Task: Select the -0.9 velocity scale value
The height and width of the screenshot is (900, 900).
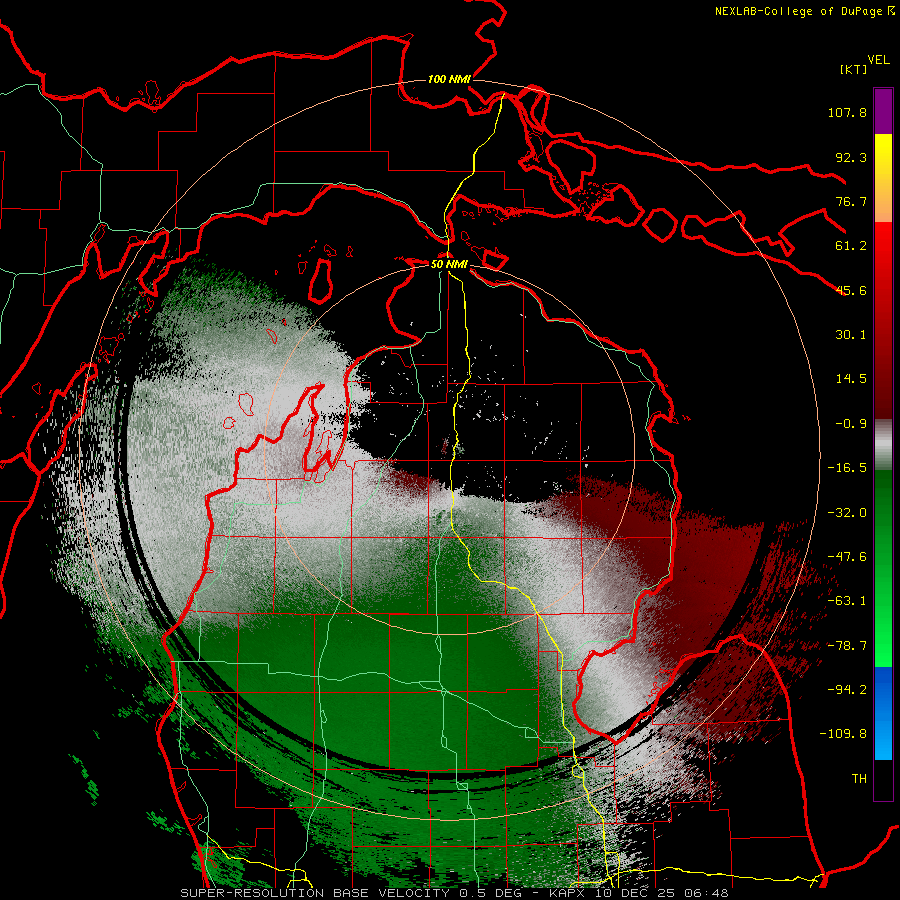Action: click(x=851, y=424)
